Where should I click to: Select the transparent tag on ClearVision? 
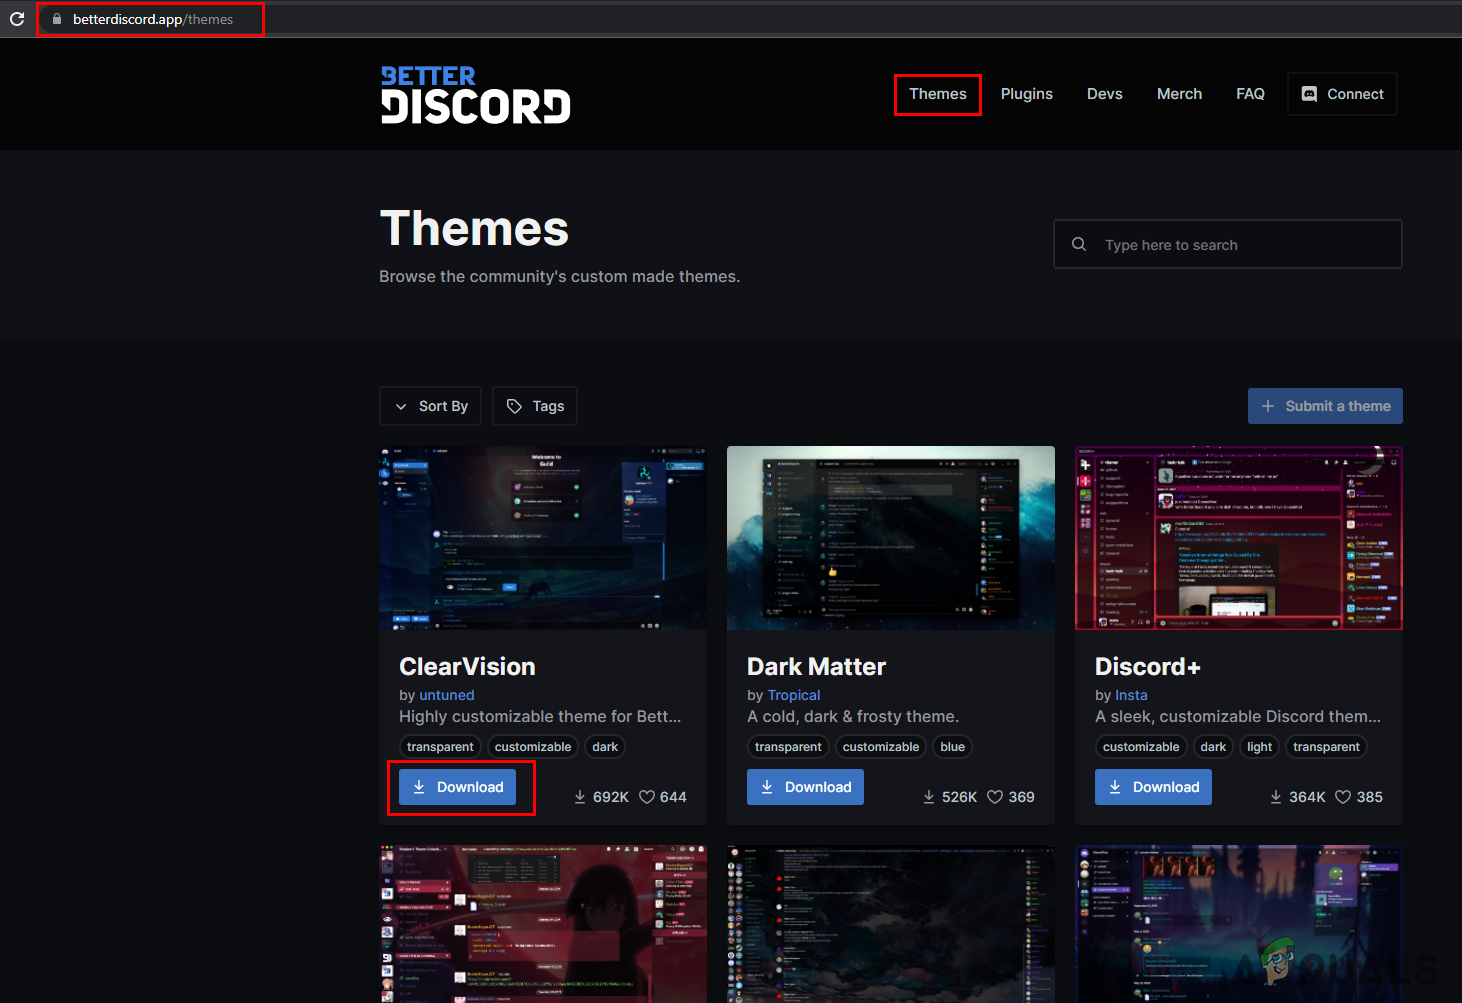440,747
